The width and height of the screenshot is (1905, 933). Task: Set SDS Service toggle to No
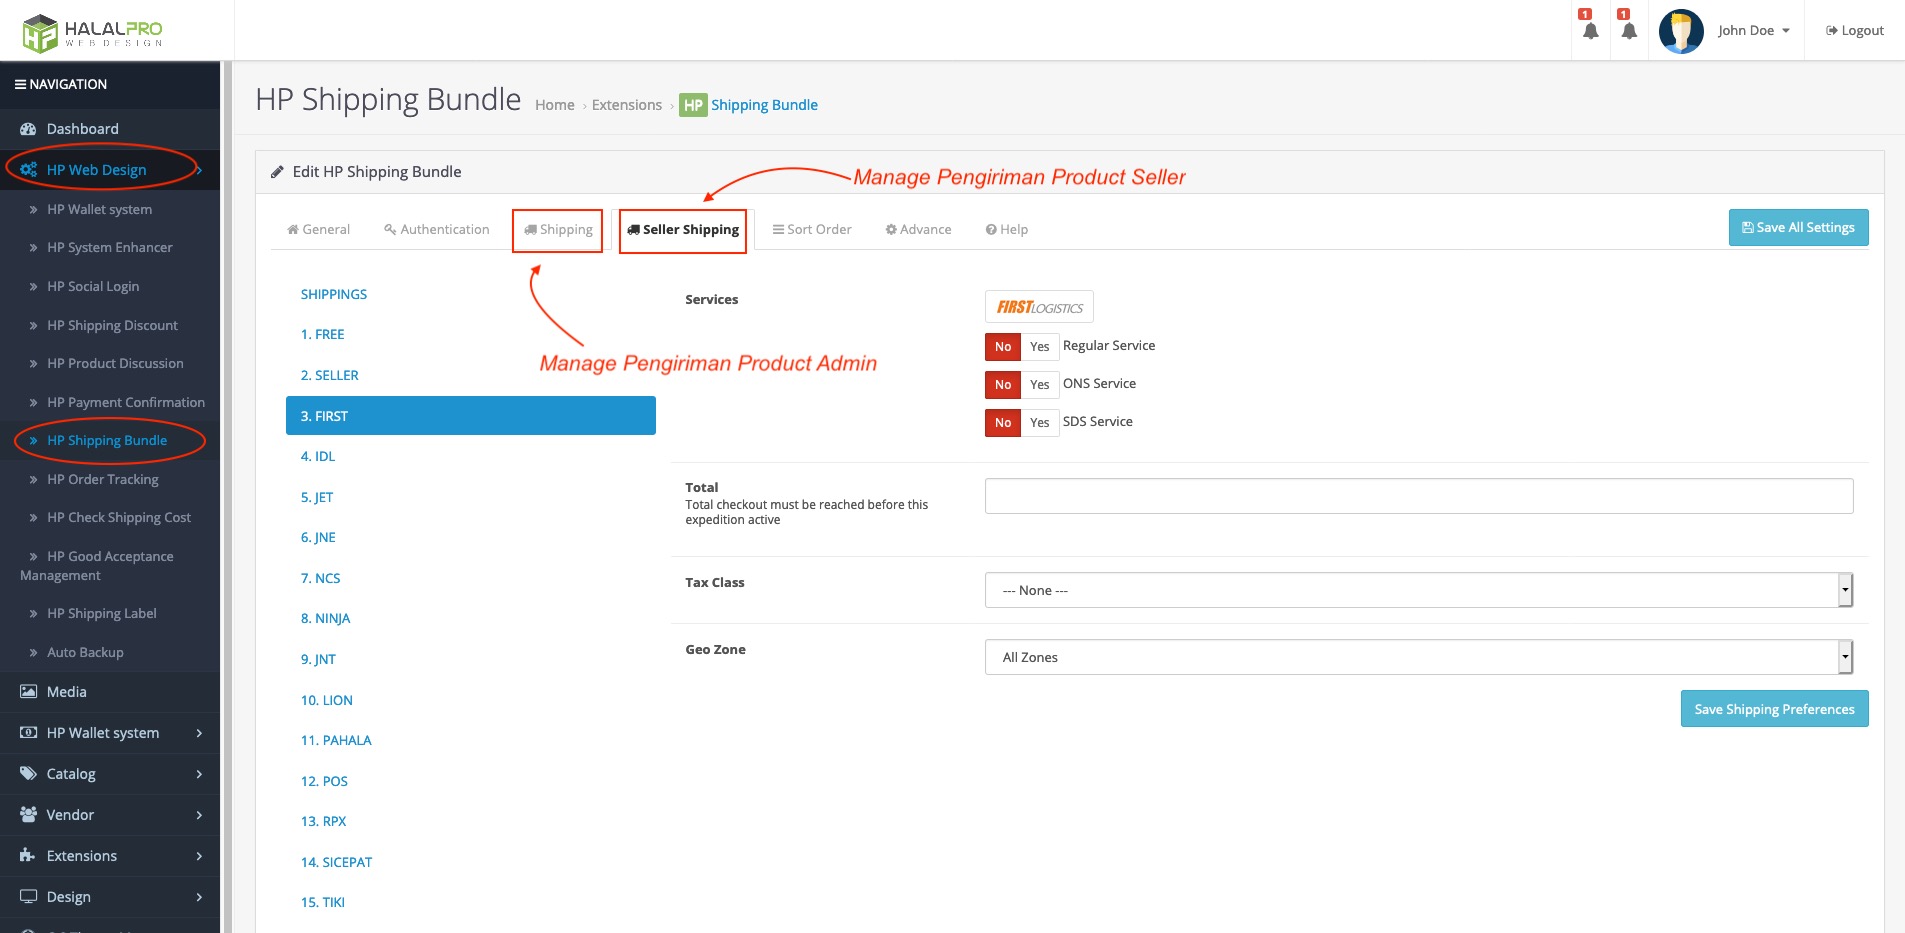(x=1003, y=423)
